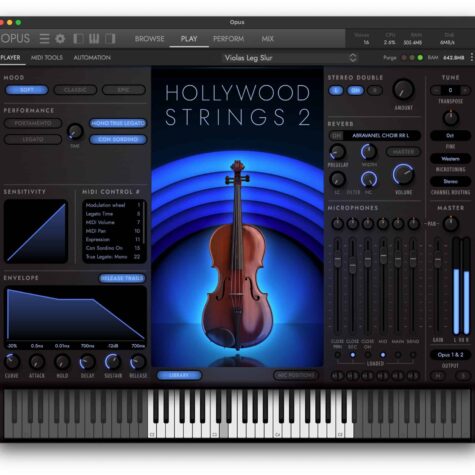
Task: Set Stereo Double to right channel R
Action: point(375,90)
